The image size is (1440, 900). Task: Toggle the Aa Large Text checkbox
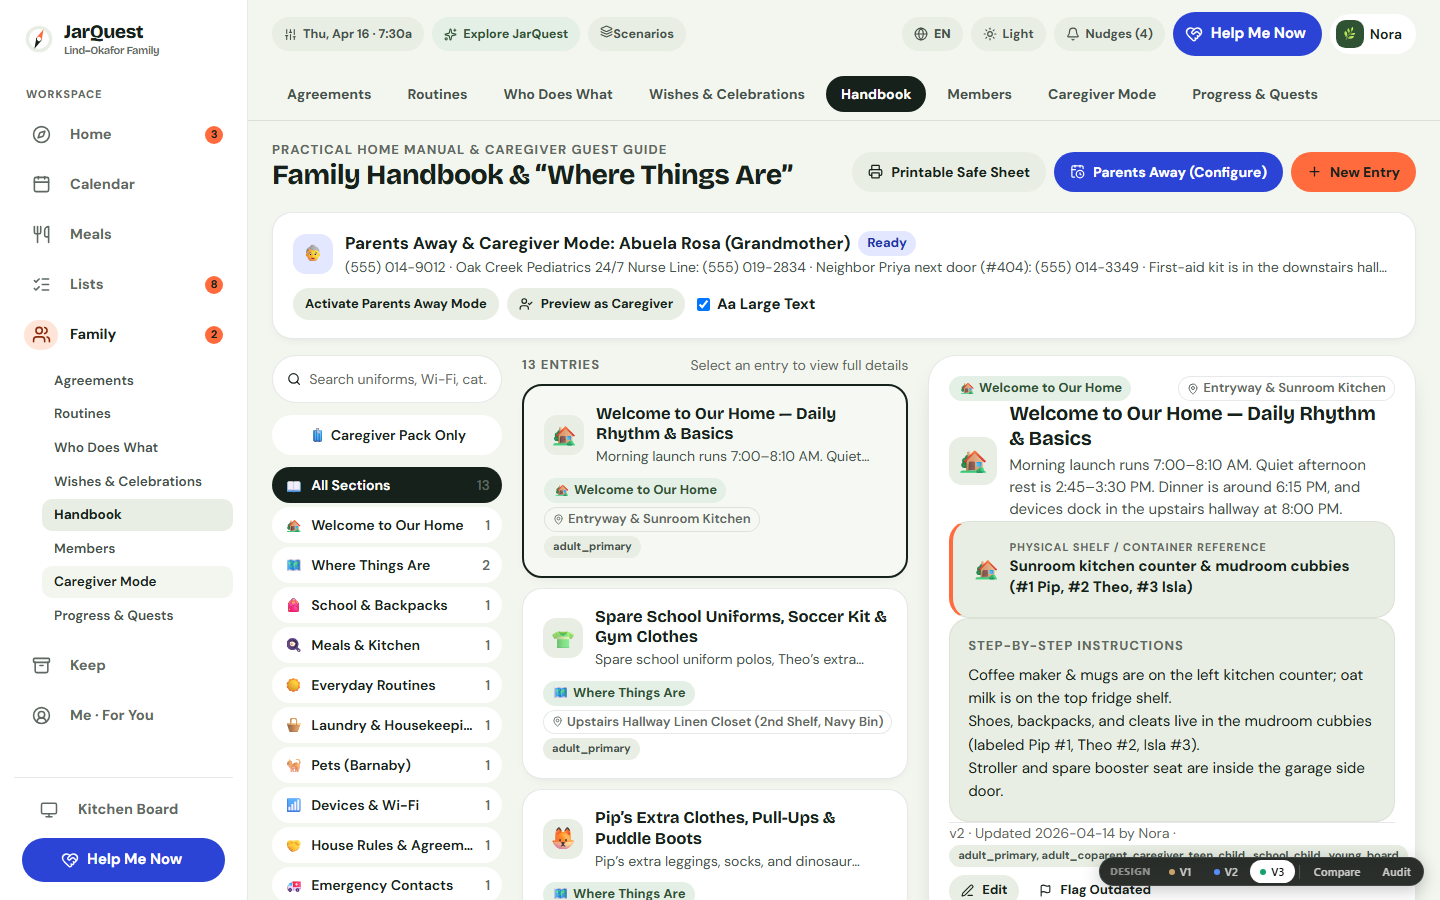tap(703, 304)
